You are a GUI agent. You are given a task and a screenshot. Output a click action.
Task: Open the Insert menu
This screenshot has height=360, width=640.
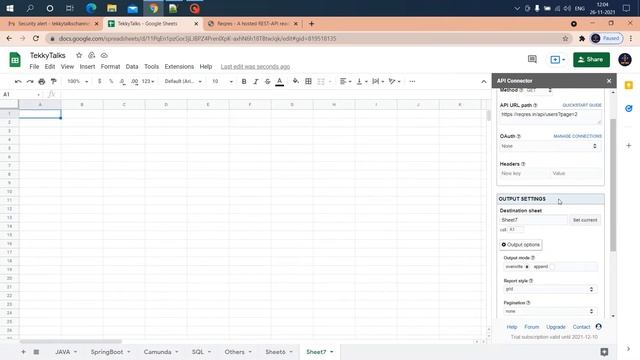point(87,67)
